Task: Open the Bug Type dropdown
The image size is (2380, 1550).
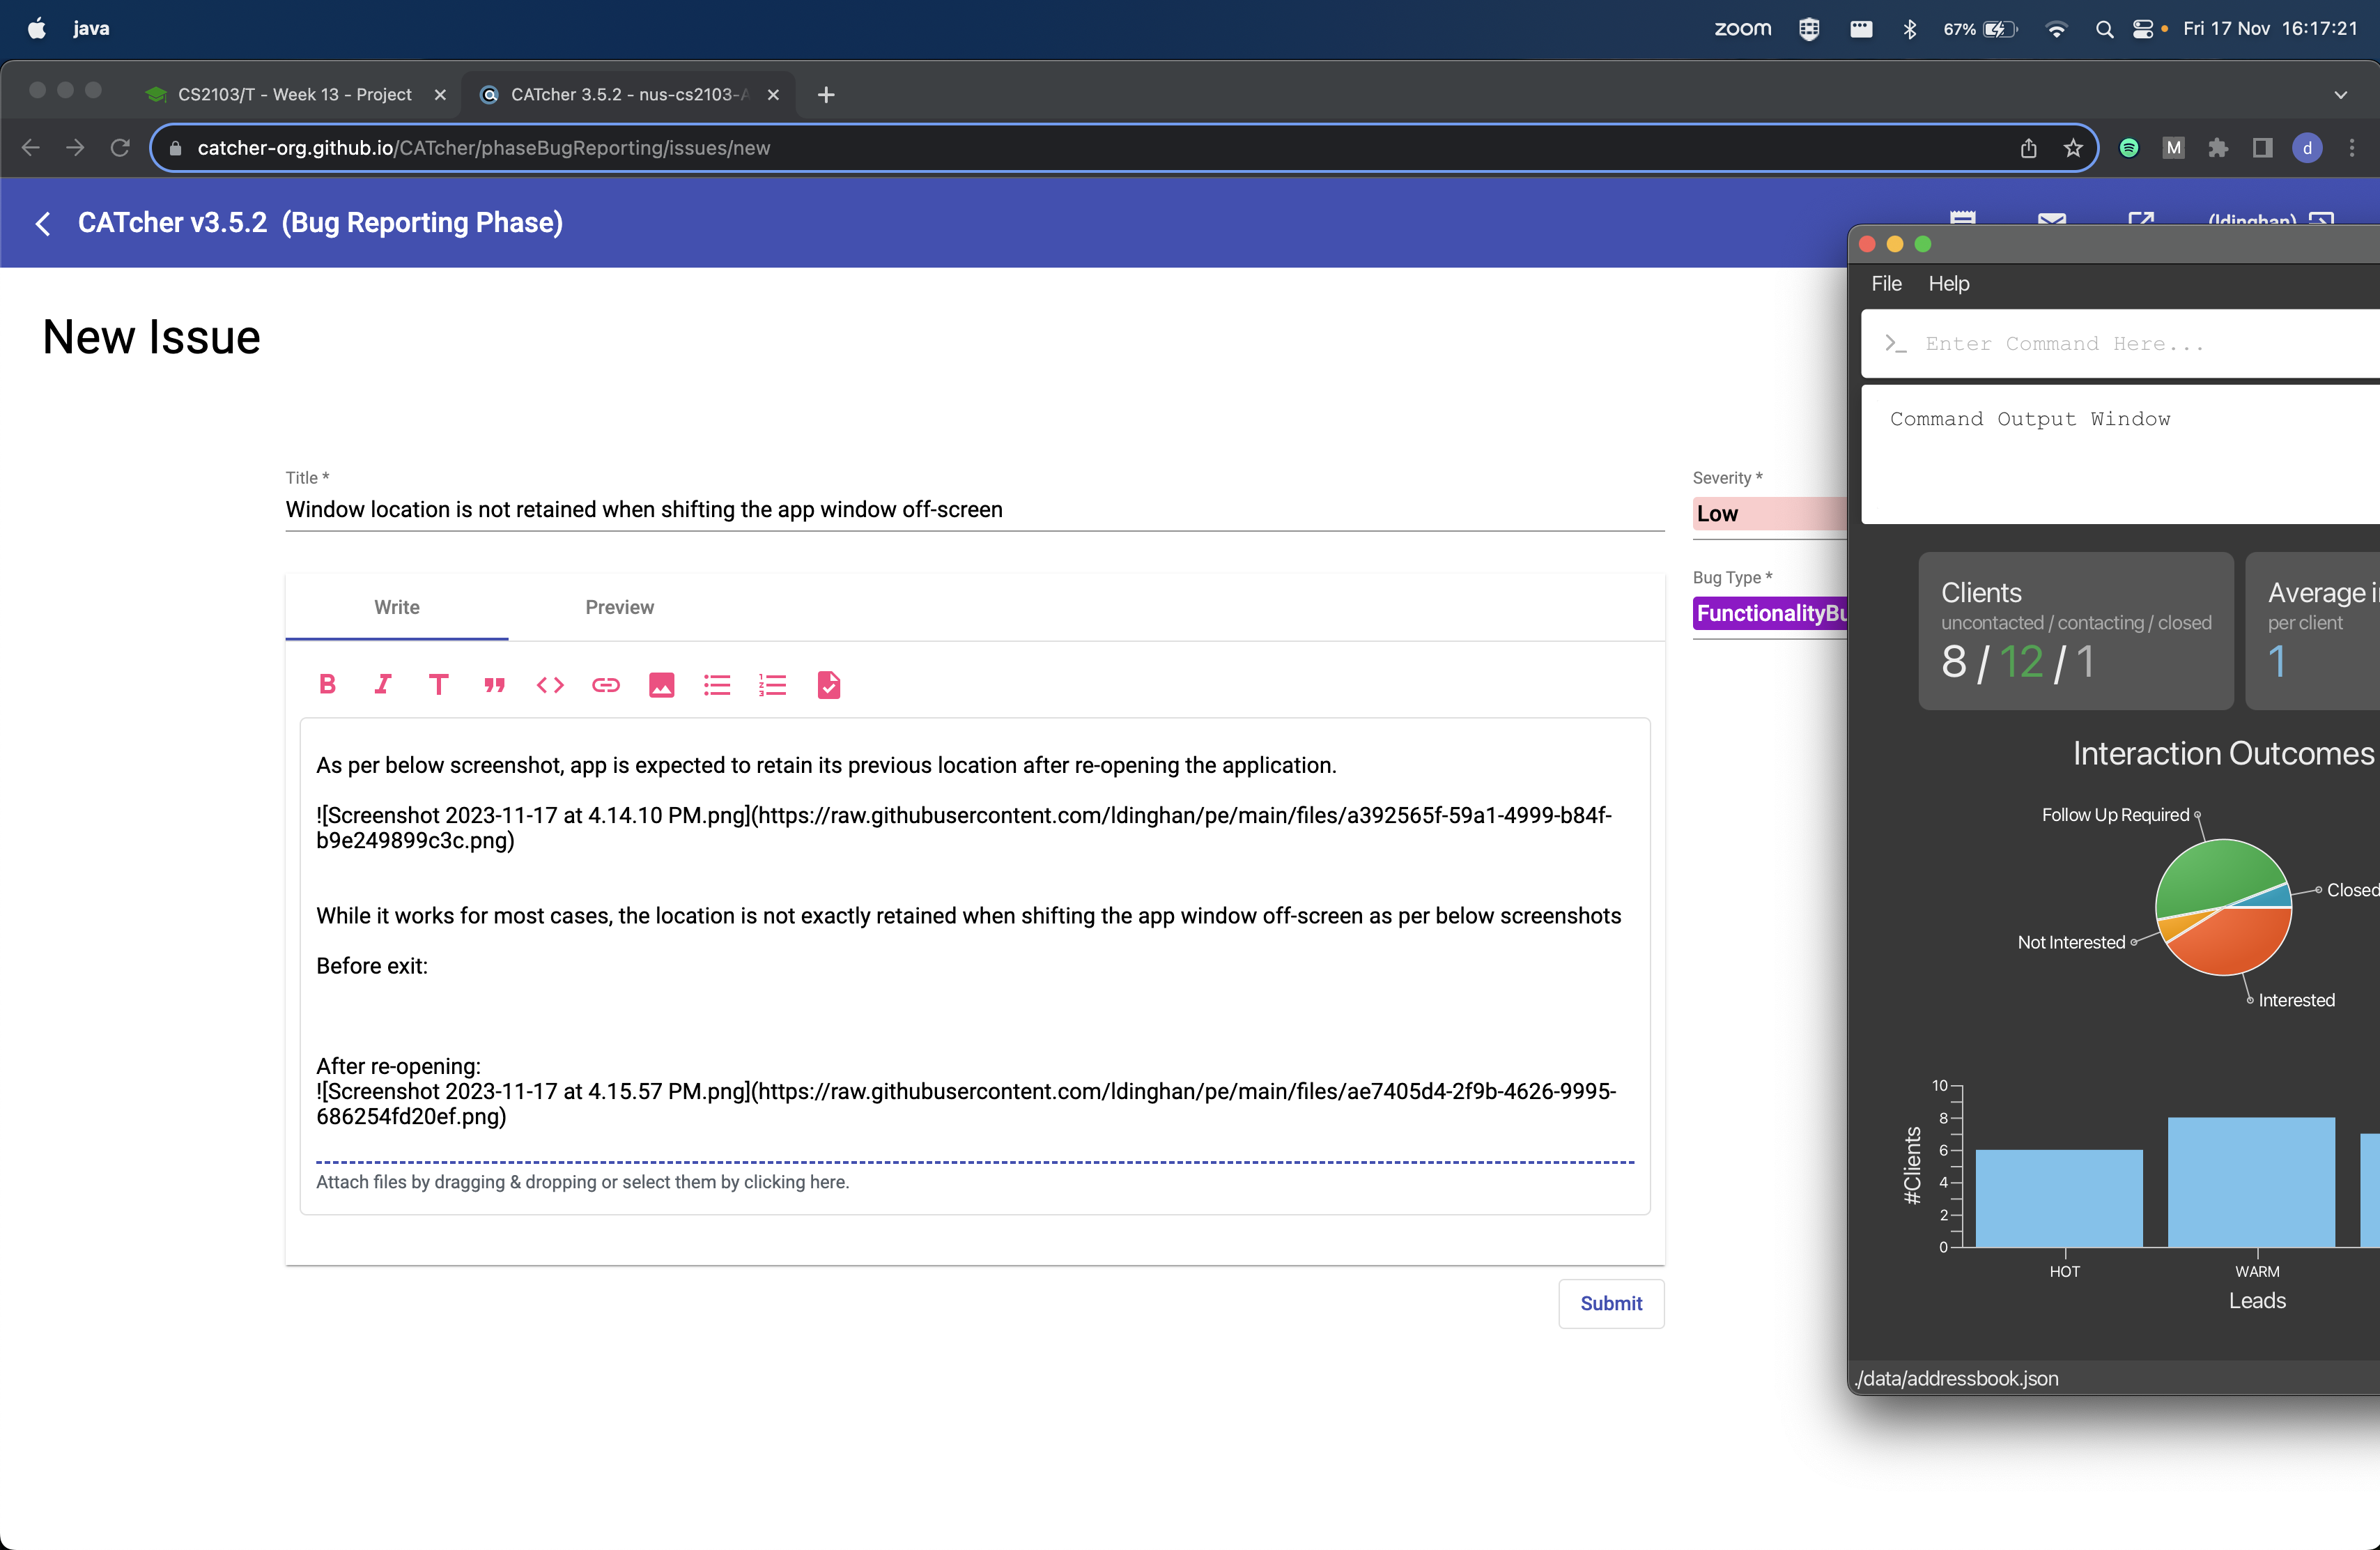Action: tap(1768, 613)
